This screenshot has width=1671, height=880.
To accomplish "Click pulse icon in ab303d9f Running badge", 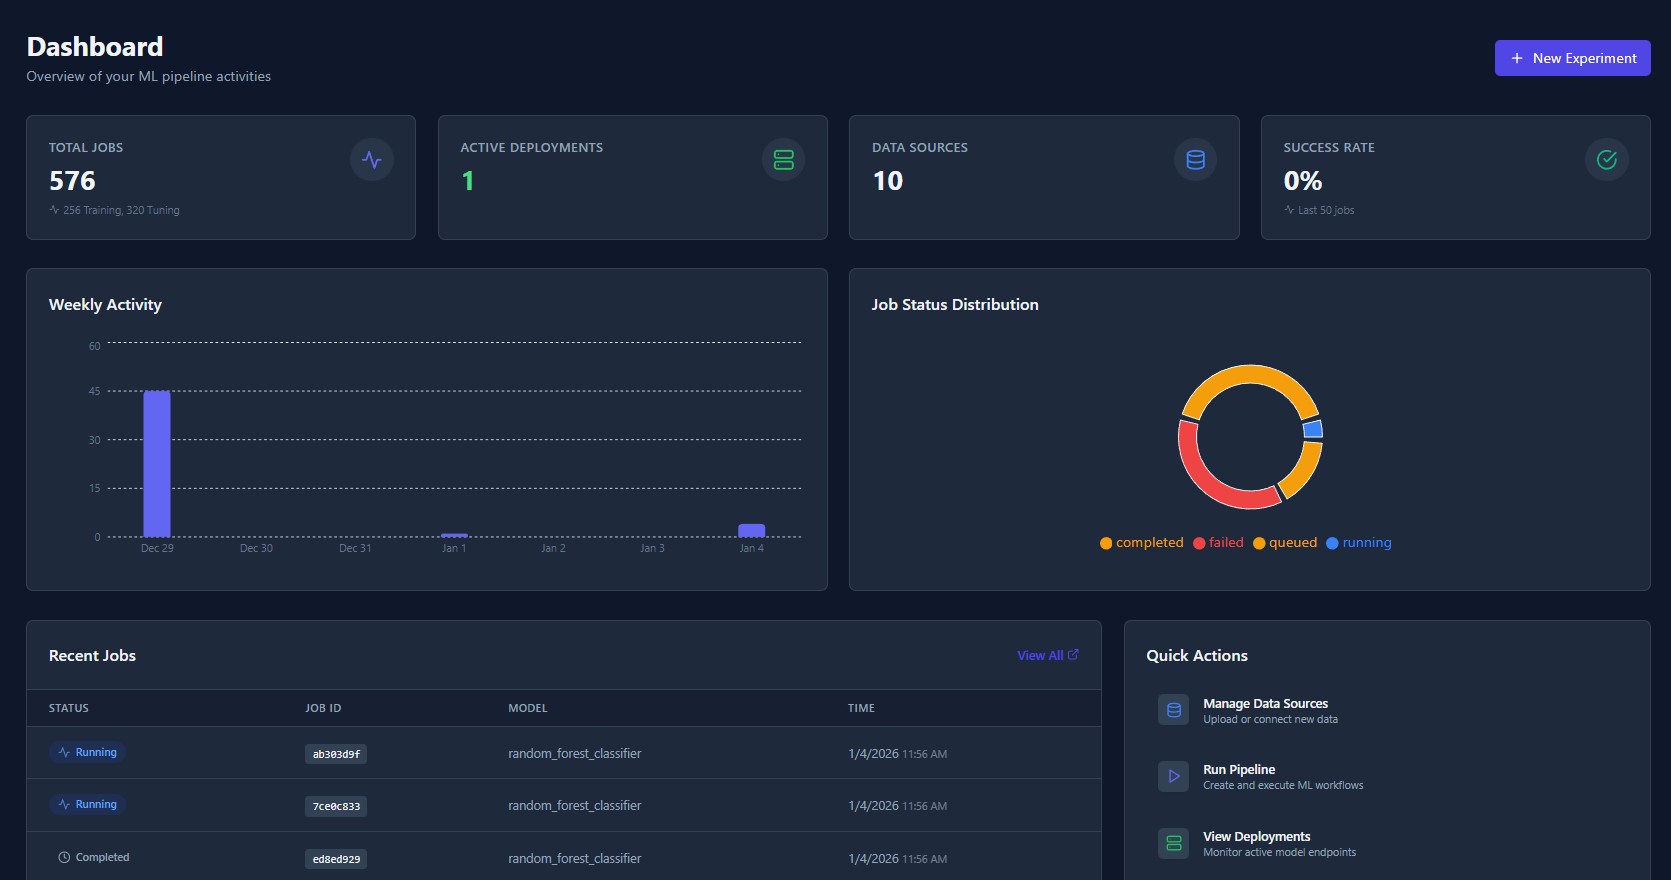I will tap(64, 752).
